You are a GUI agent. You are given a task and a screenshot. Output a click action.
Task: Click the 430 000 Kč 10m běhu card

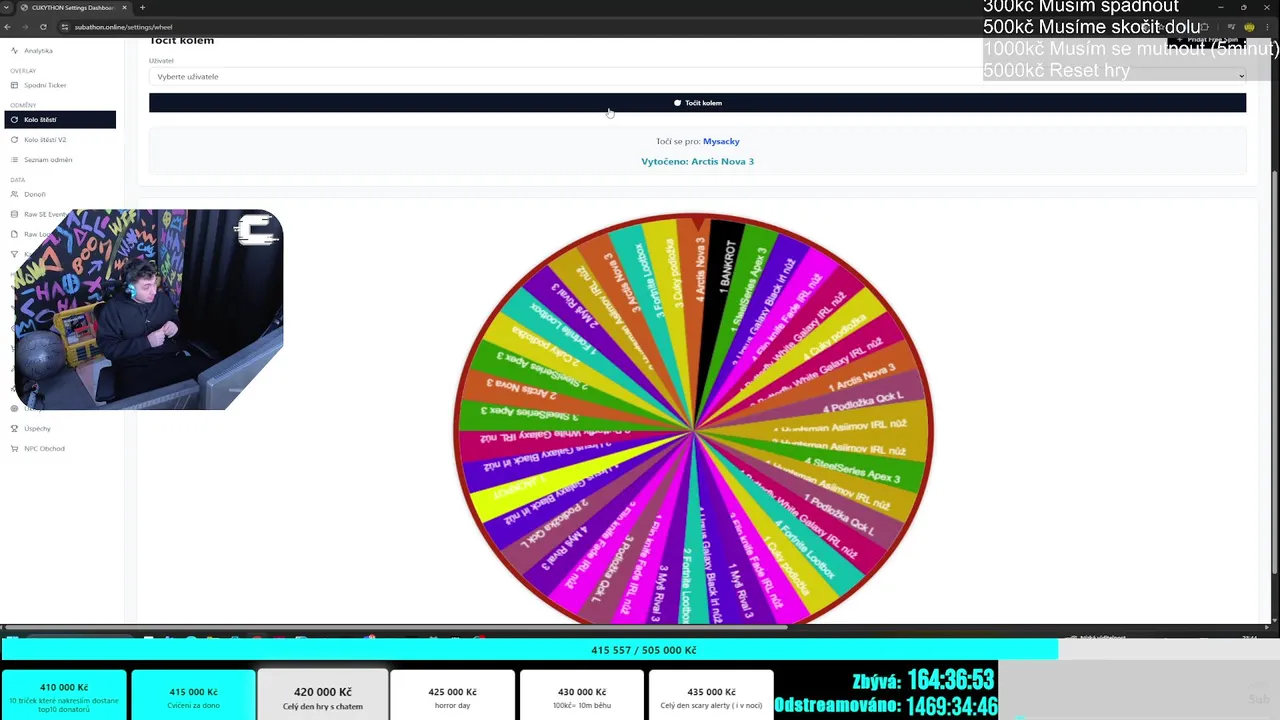(x=581, y=694)
